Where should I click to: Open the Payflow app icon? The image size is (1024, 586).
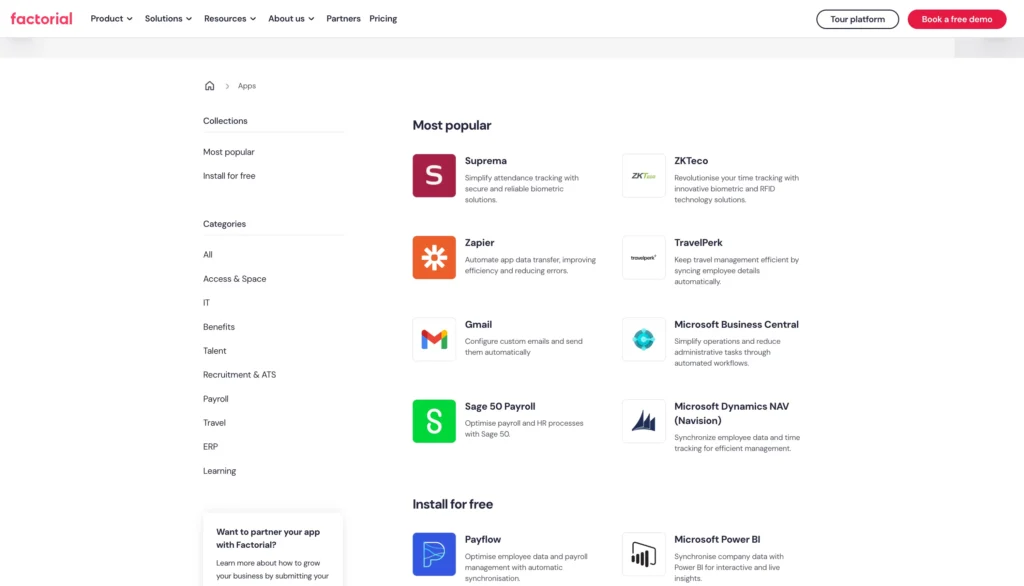tap(434, 554)
